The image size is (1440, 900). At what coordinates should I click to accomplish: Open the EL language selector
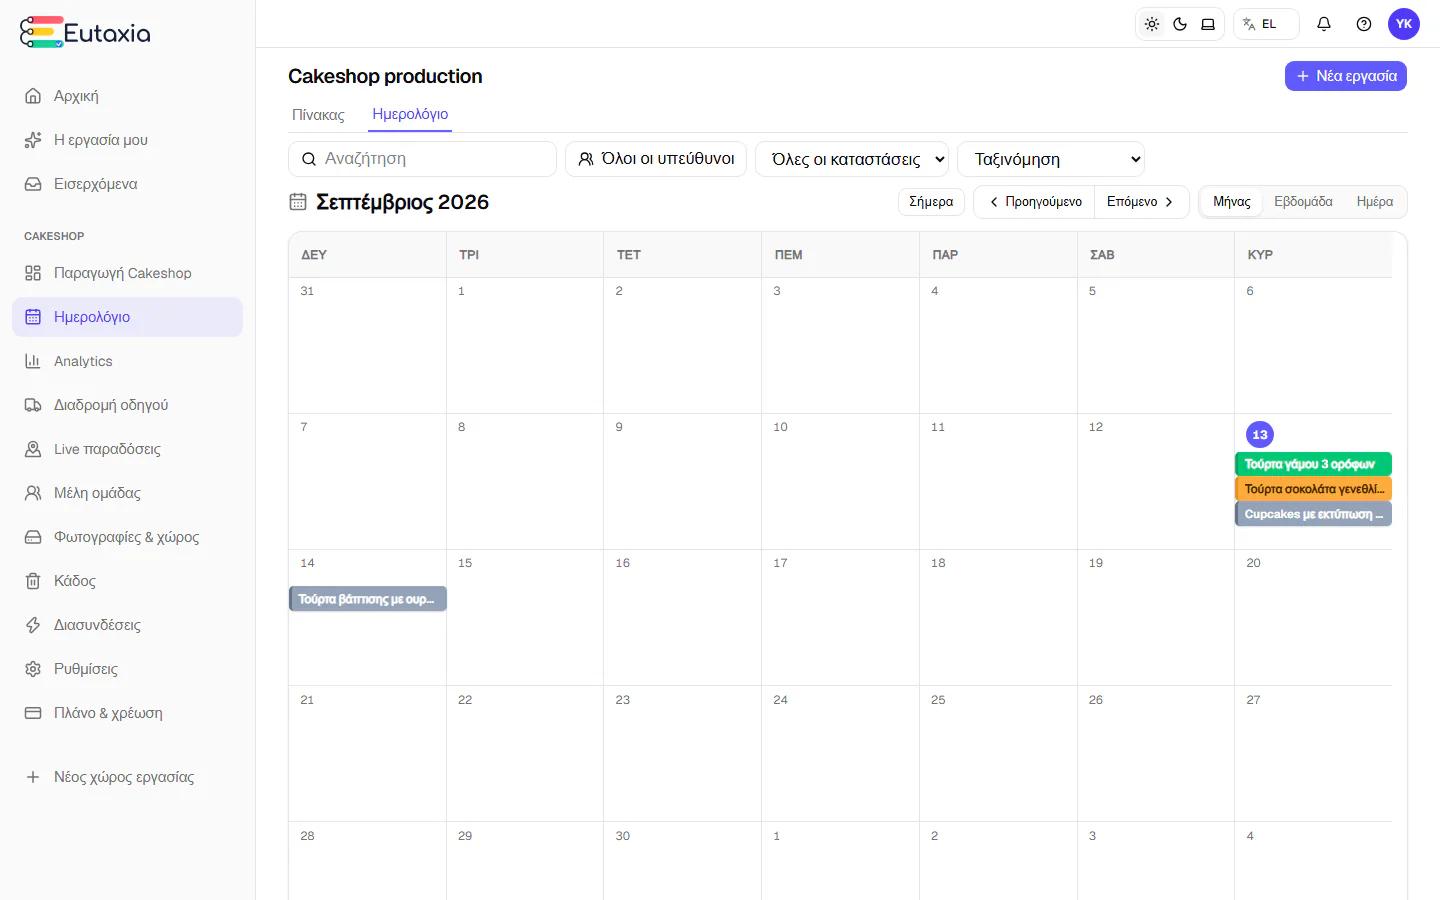tap(1266, 24)
